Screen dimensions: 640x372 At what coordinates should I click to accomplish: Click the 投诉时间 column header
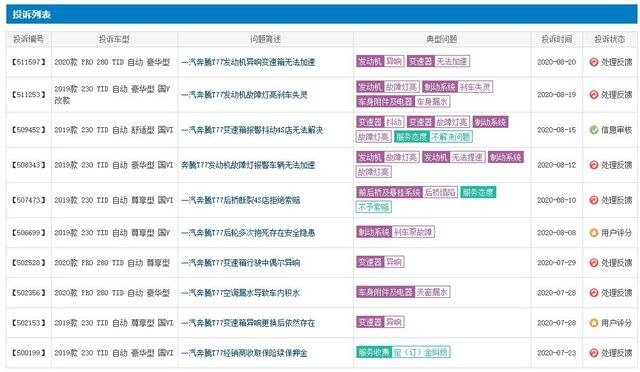(556, 39)
